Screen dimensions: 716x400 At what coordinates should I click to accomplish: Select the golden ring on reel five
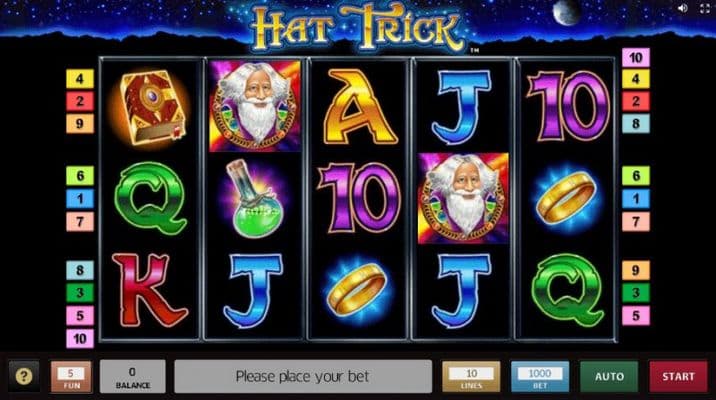point(566,198)
